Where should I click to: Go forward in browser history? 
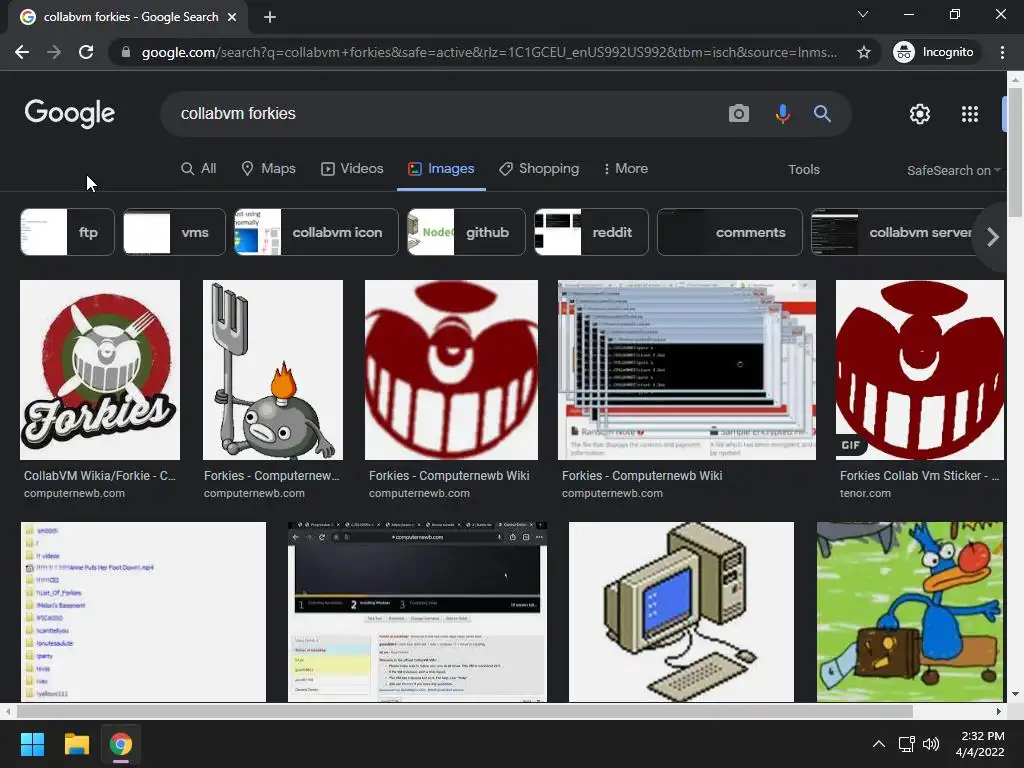click(x=54, y=52)
